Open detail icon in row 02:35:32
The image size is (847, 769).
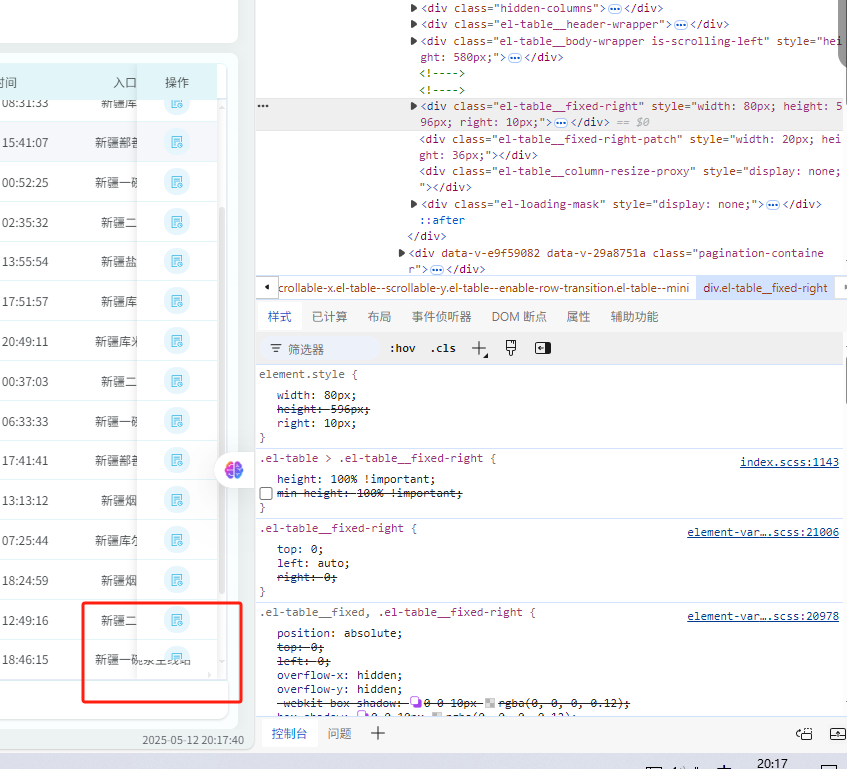(x=177, y=222)
